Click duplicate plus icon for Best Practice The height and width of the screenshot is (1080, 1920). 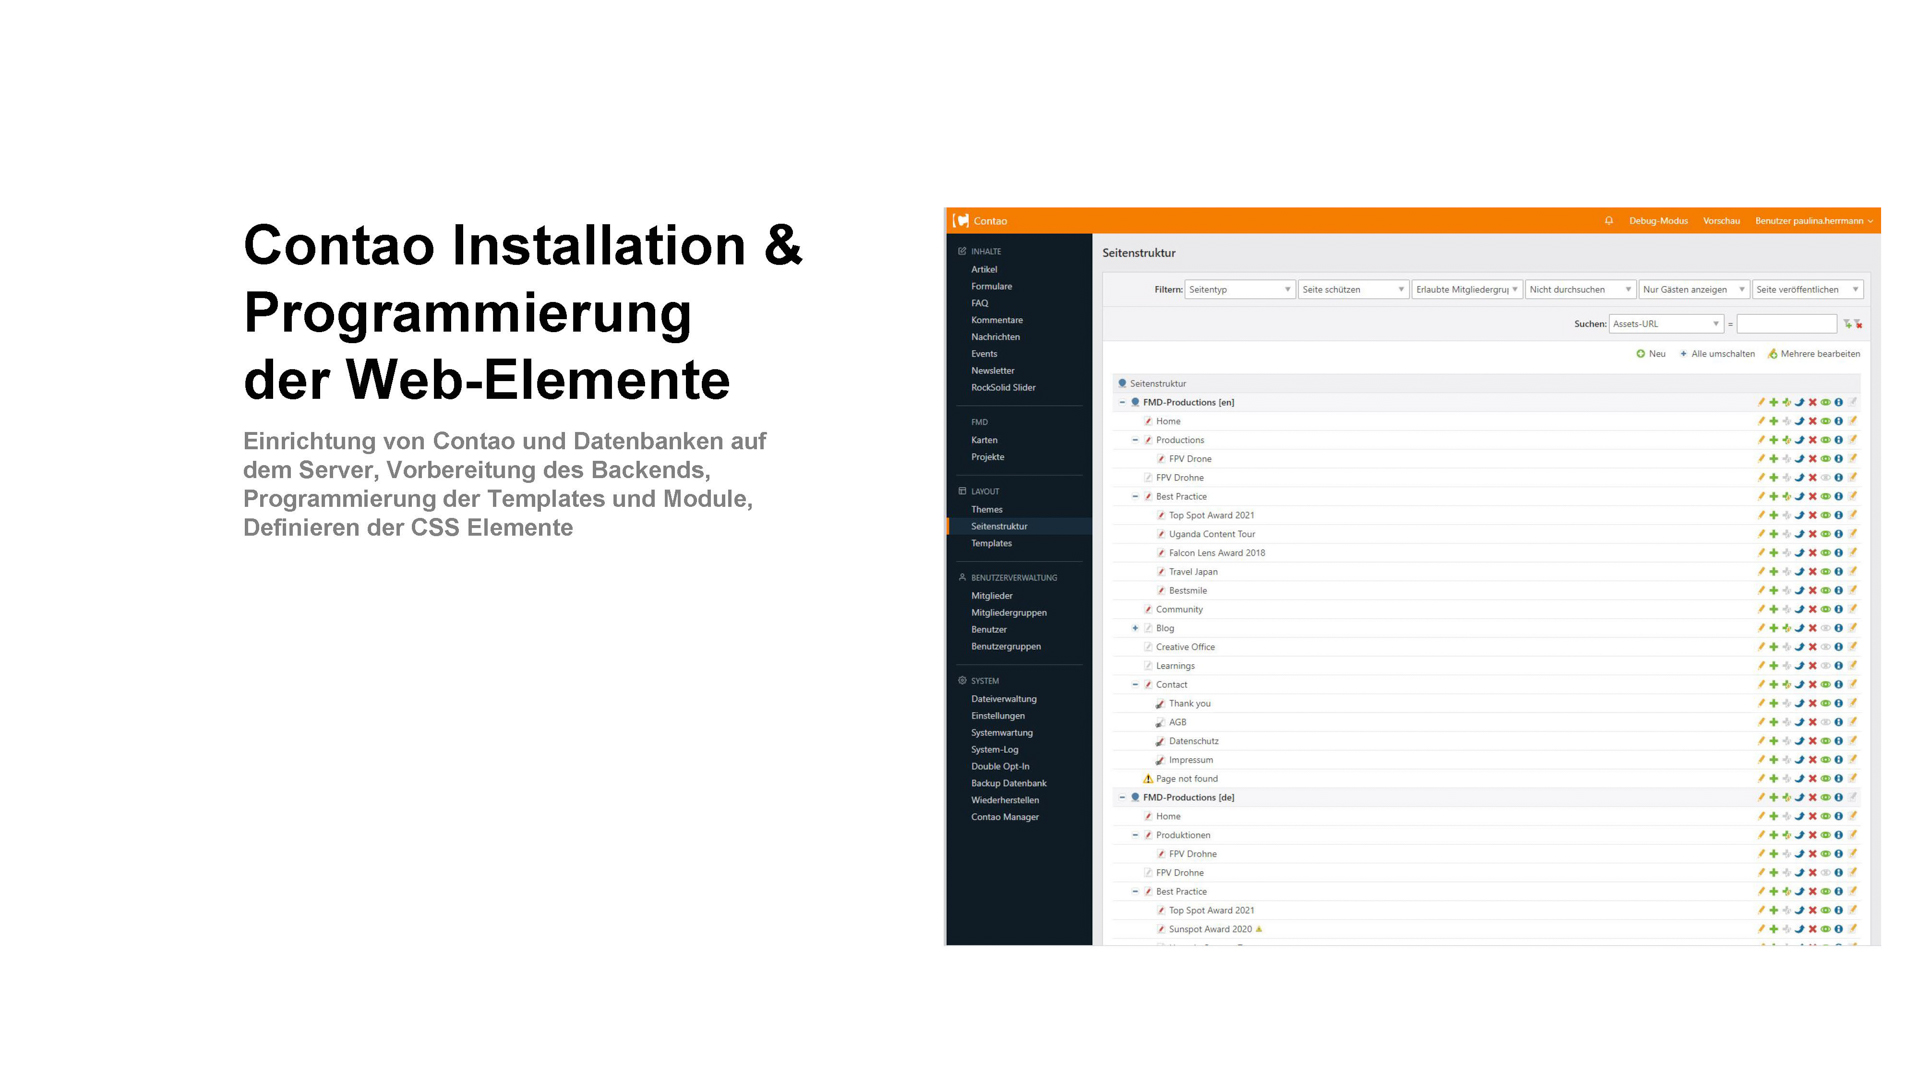[1774, 497]
